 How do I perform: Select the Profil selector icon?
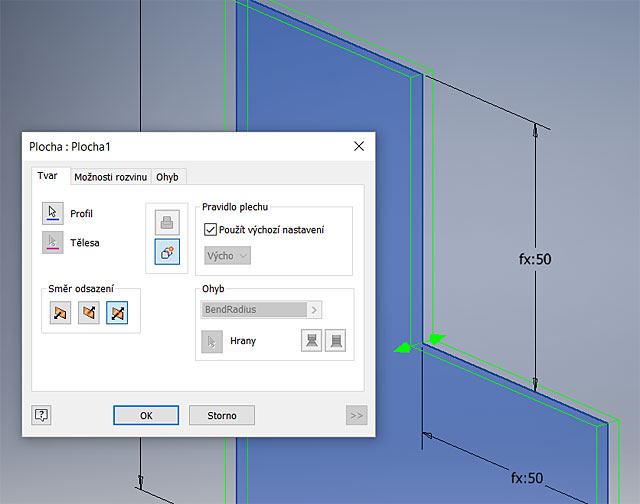point(53,213)
